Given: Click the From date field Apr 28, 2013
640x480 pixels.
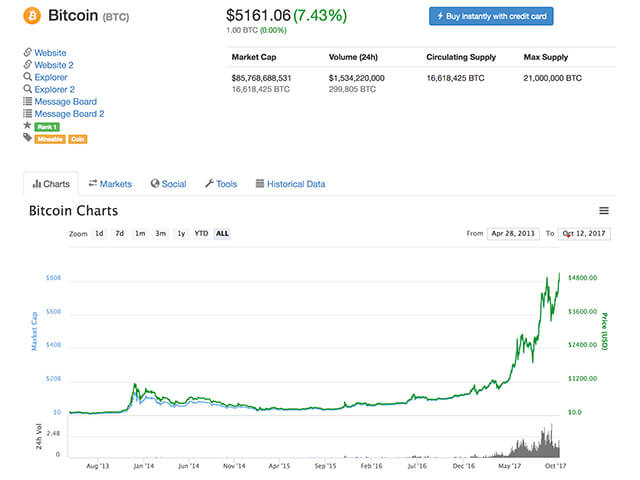Looking at the screenshot, I should coord(513,233).
